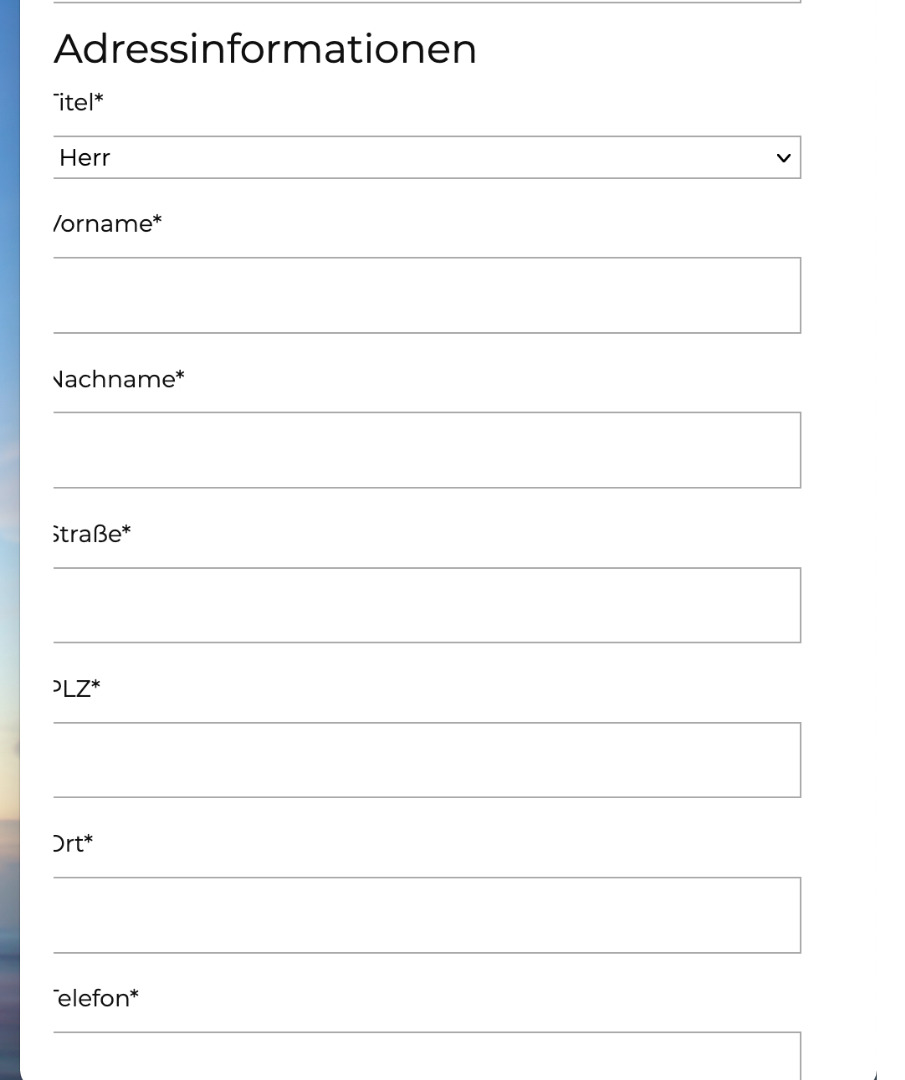This screenshot has width=905, height=1080.
Task: Focus the PLZ postal code field
Action: click(x=426, y=760)
